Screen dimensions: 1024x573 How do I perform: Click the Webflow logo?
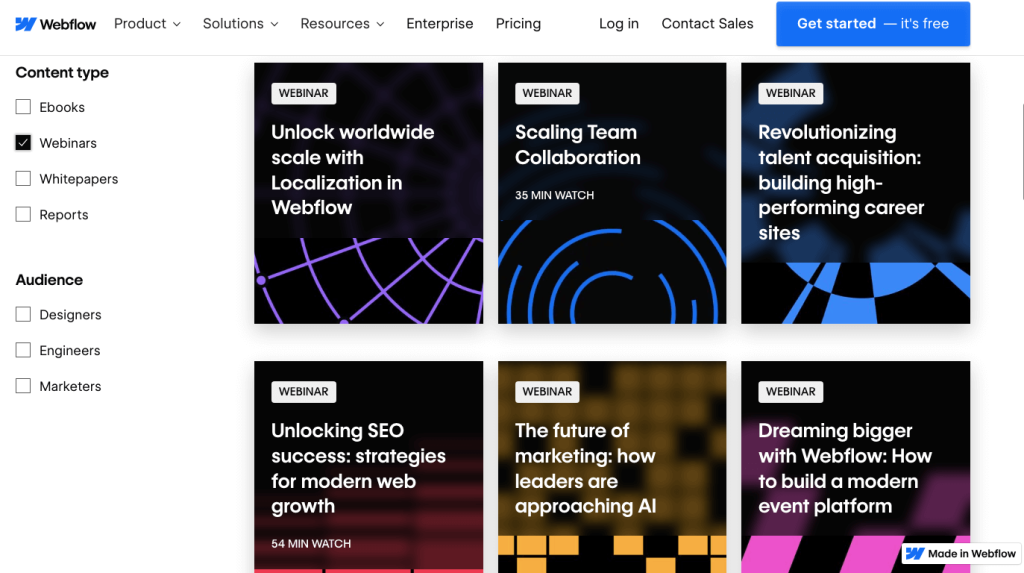click(56, 24)
